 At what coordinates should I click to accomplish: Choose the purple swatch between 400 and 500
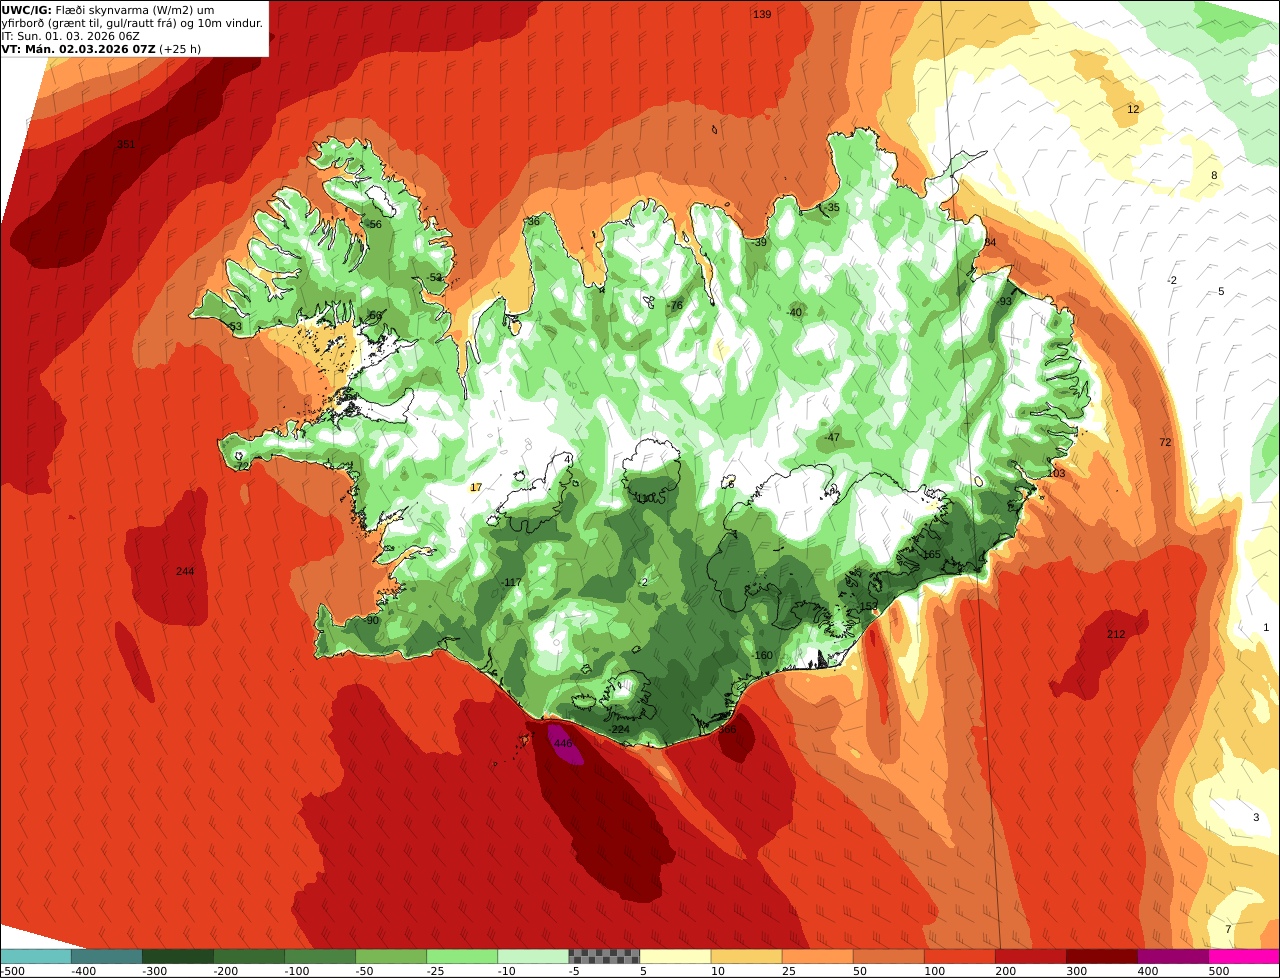[1172, 956]
